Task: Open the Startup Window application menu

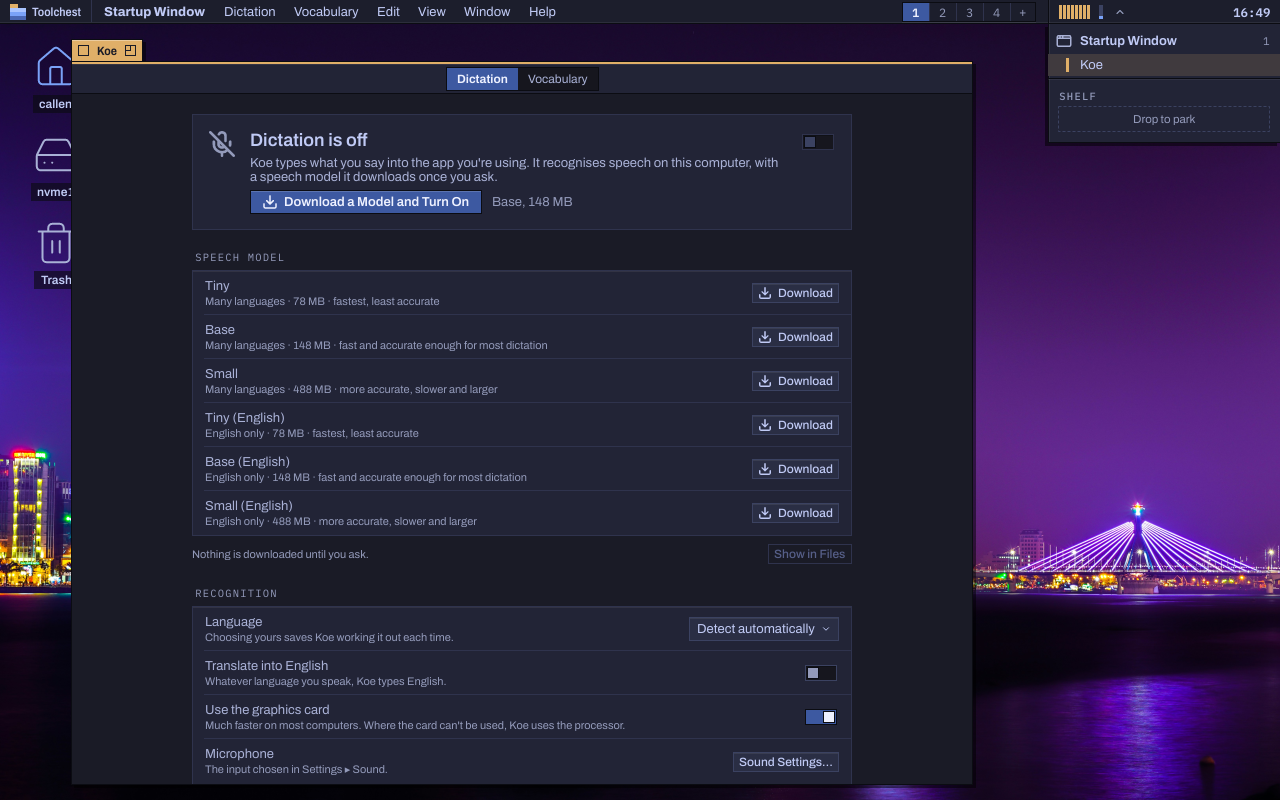Action: [x=154, y=12]
